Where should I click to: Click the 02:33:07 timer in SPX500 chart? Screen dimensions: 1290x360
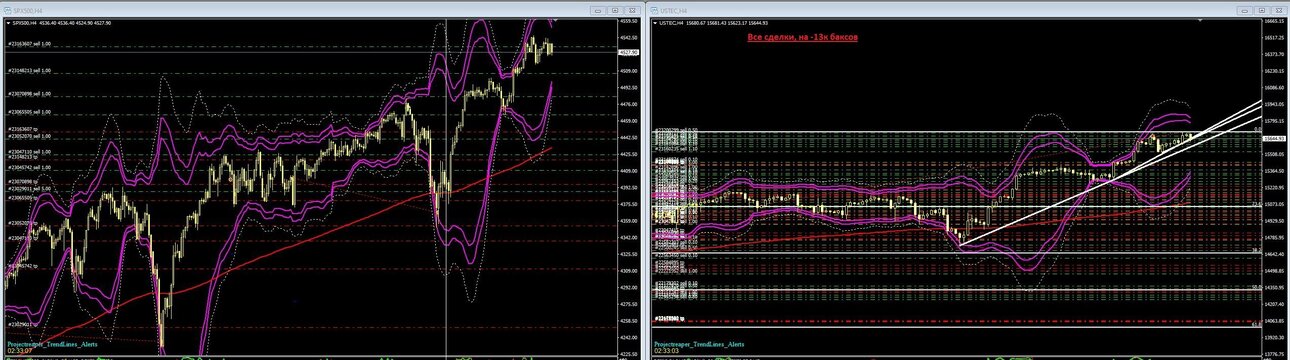[19, 351]
